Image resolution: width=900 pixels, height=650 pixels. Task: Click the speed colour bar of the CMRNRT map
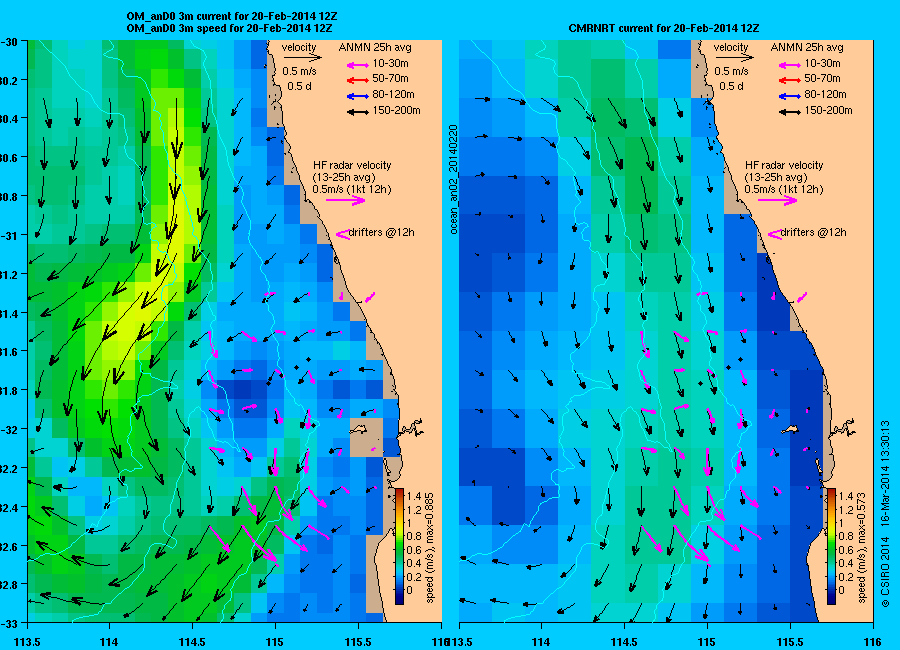(831, 546)
